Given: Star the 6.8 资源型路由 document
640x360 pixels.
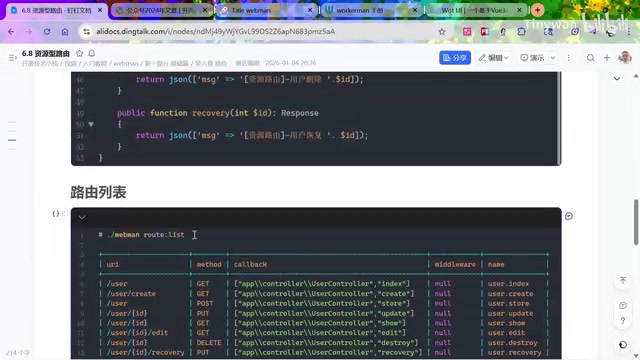Looking at the screenshot, I should click(x=80, y=53).
